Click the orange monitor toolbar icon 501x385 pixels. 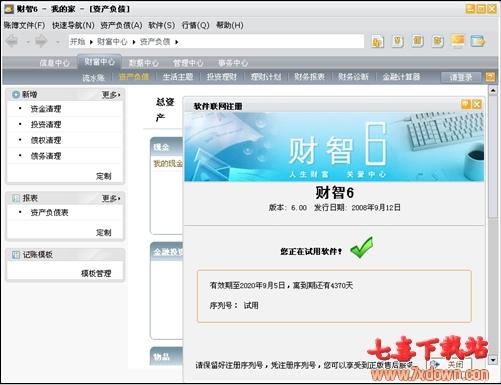[458, 41]
